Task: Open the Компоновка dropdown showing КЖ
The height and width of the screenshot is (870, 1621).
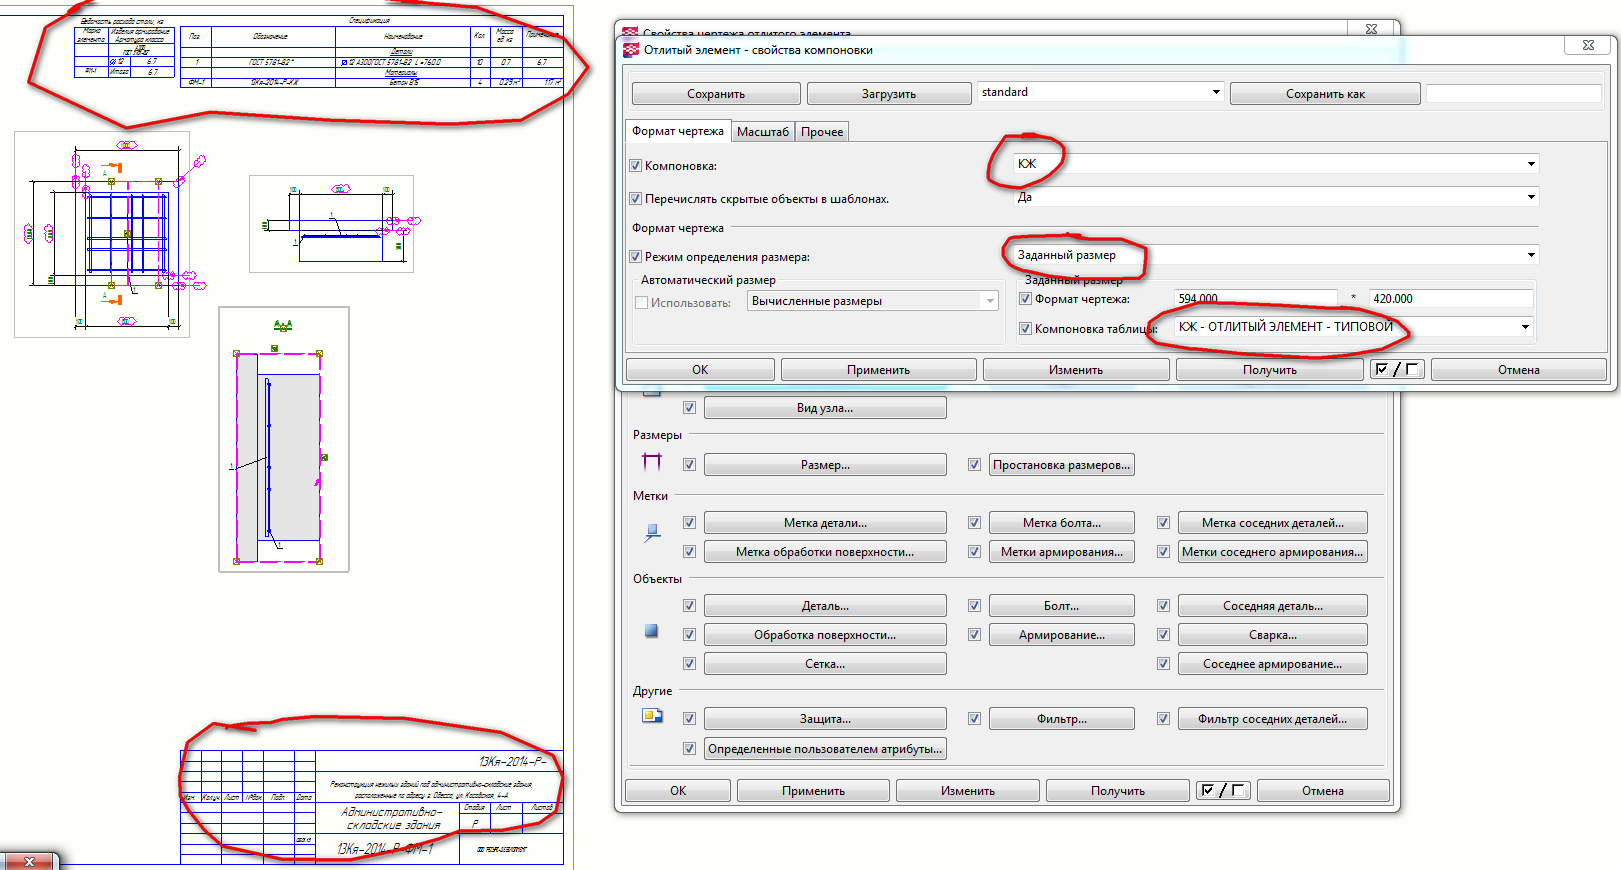Action: [x=1530, y=164]
